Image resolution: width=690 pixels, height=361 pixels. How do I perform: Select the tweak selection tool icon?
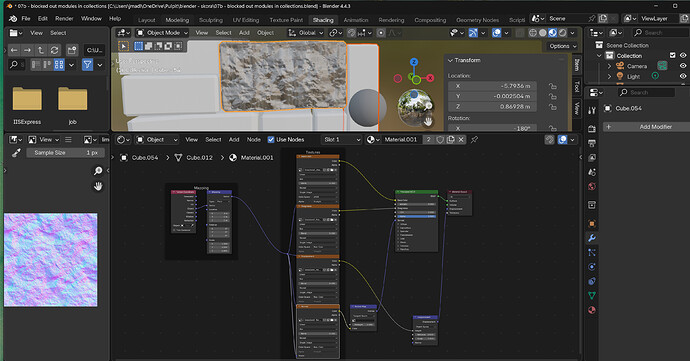[124, 46]
